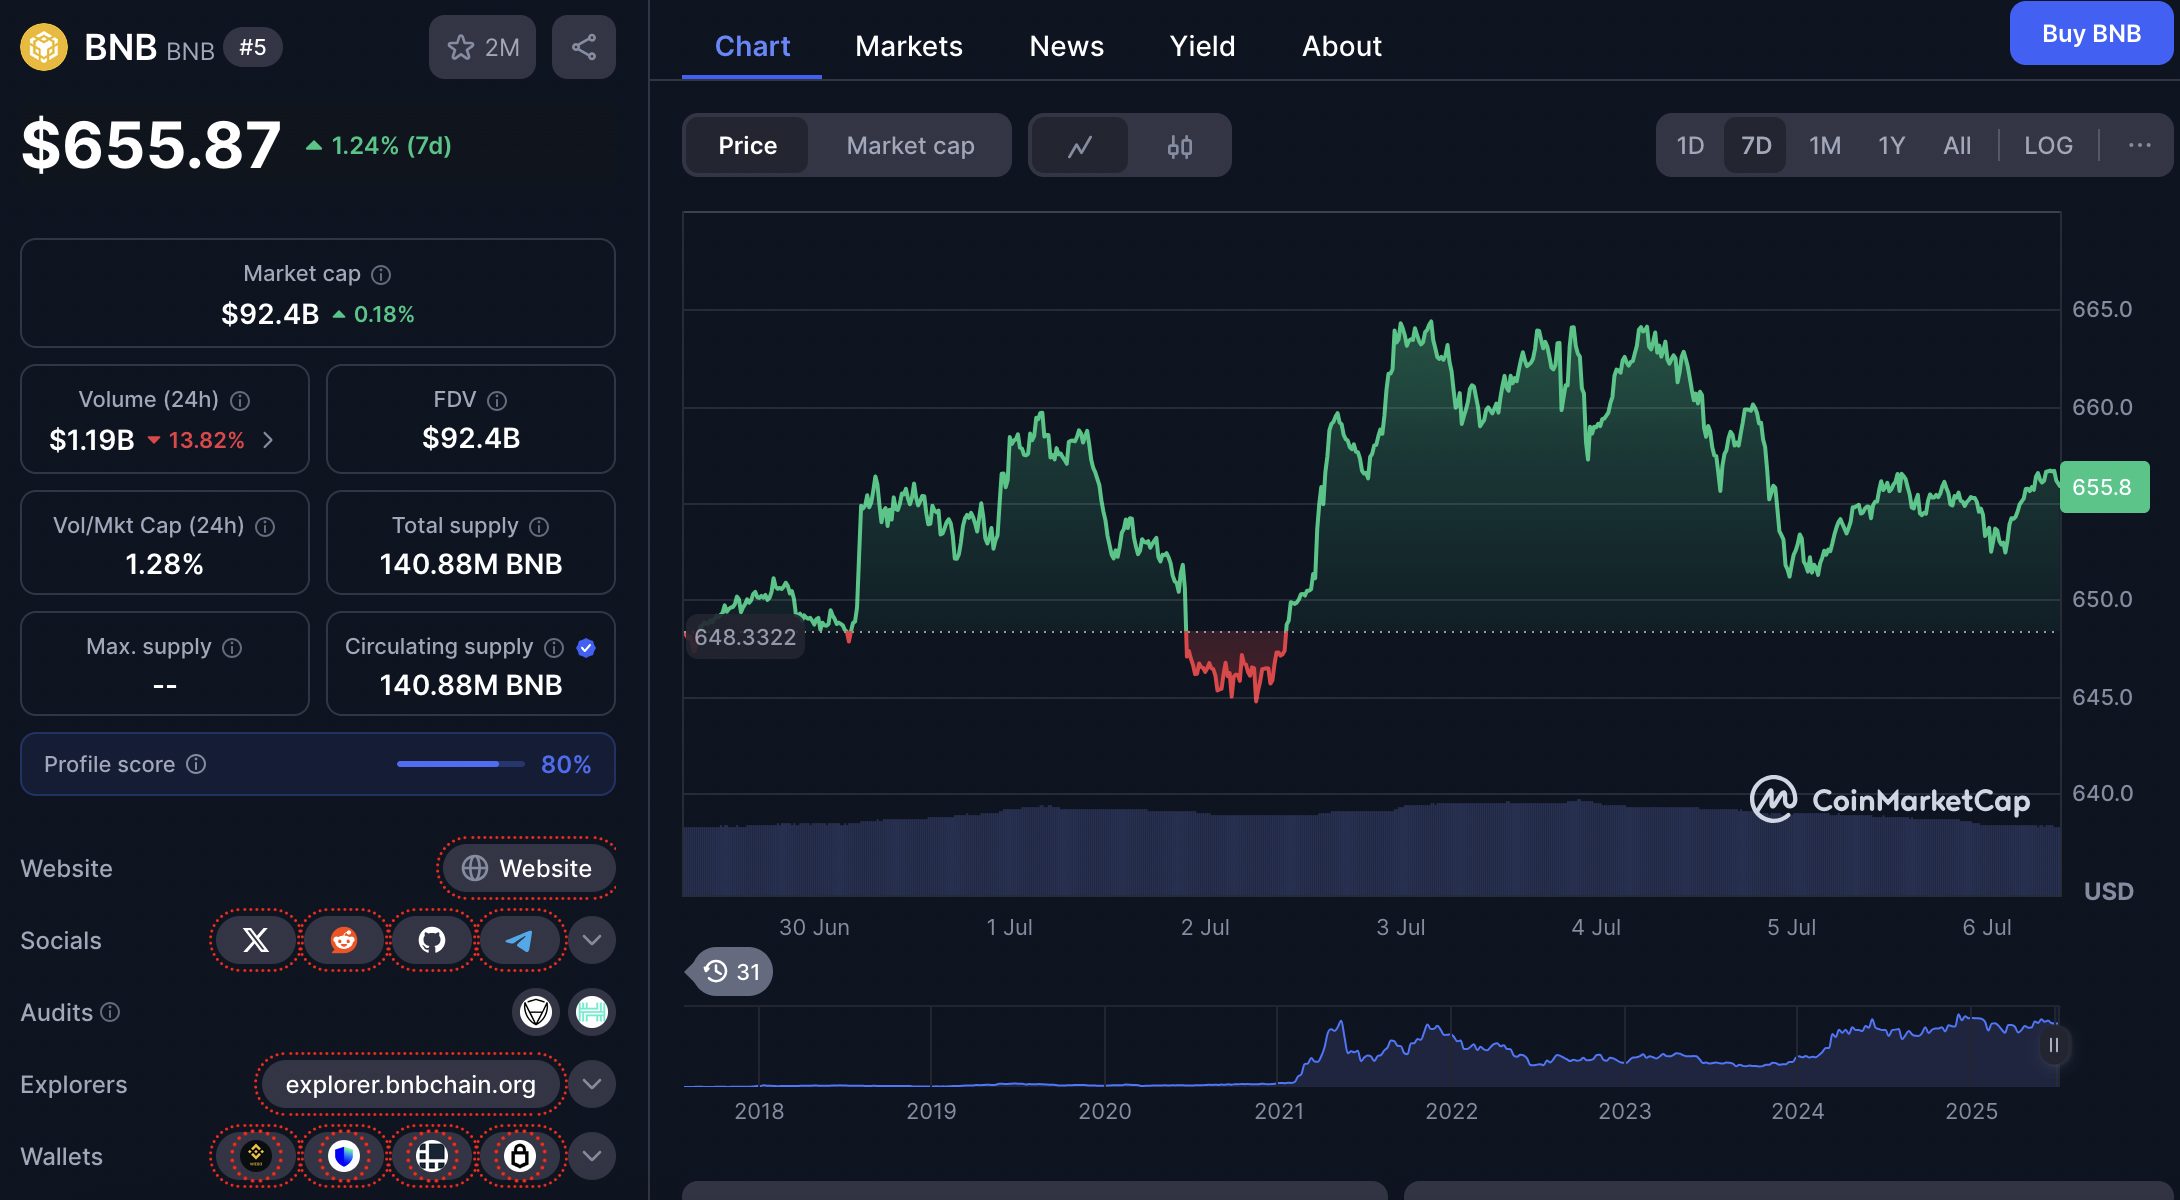Open Volume (24h) info icon

click(240, 400)
